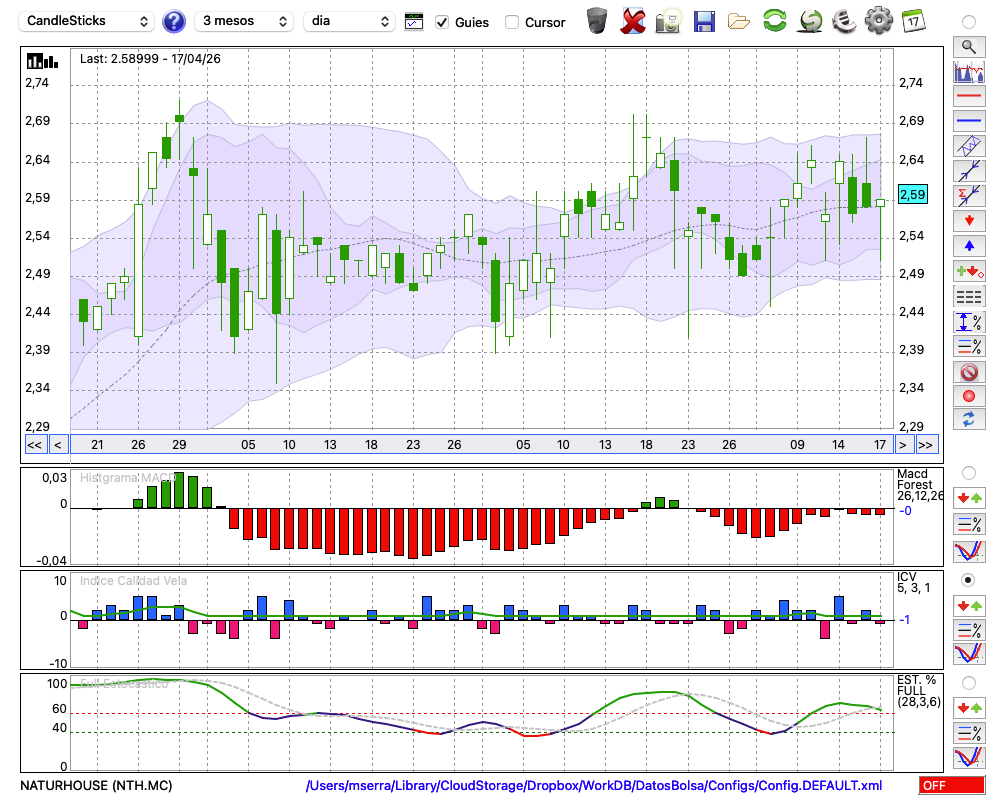Image resolution: width=1000 pixels, height=800 pixels.
Task: Toggle the red OFF indicator
Action: click(x=952, y=785)
